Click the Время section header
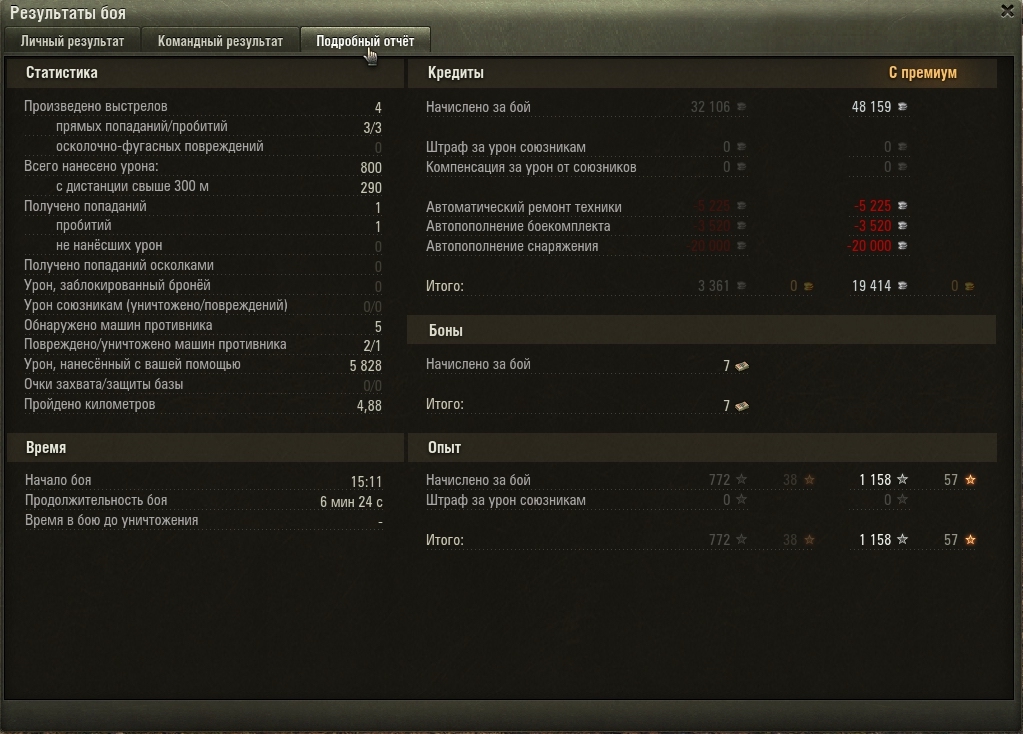This screenshot has width=1023, height=734. pos(46,448)
